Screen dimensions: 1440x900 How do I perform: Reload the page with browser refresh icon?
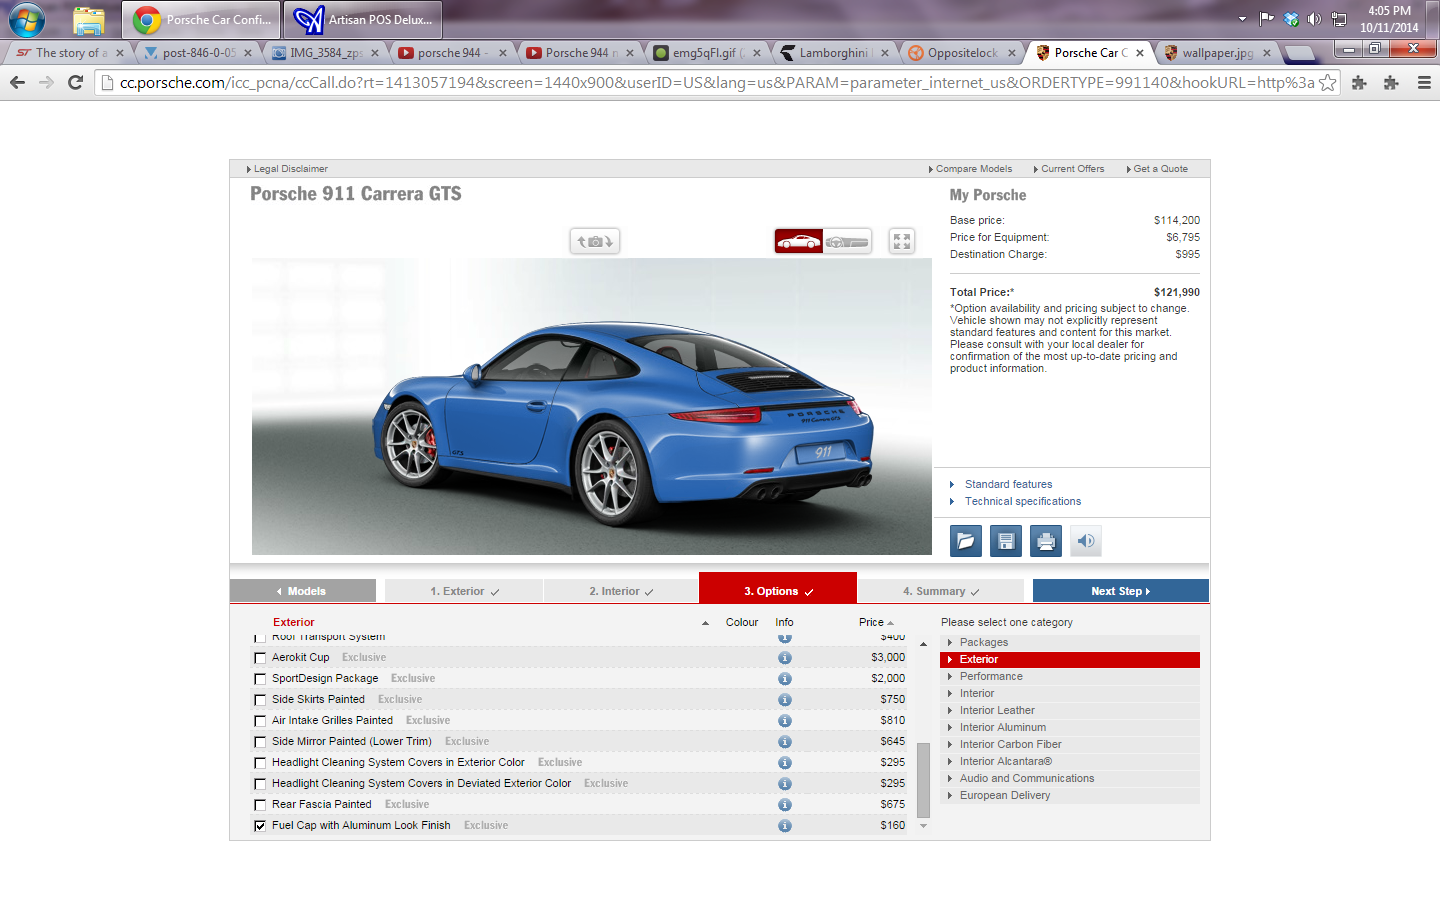coord(75,83)
